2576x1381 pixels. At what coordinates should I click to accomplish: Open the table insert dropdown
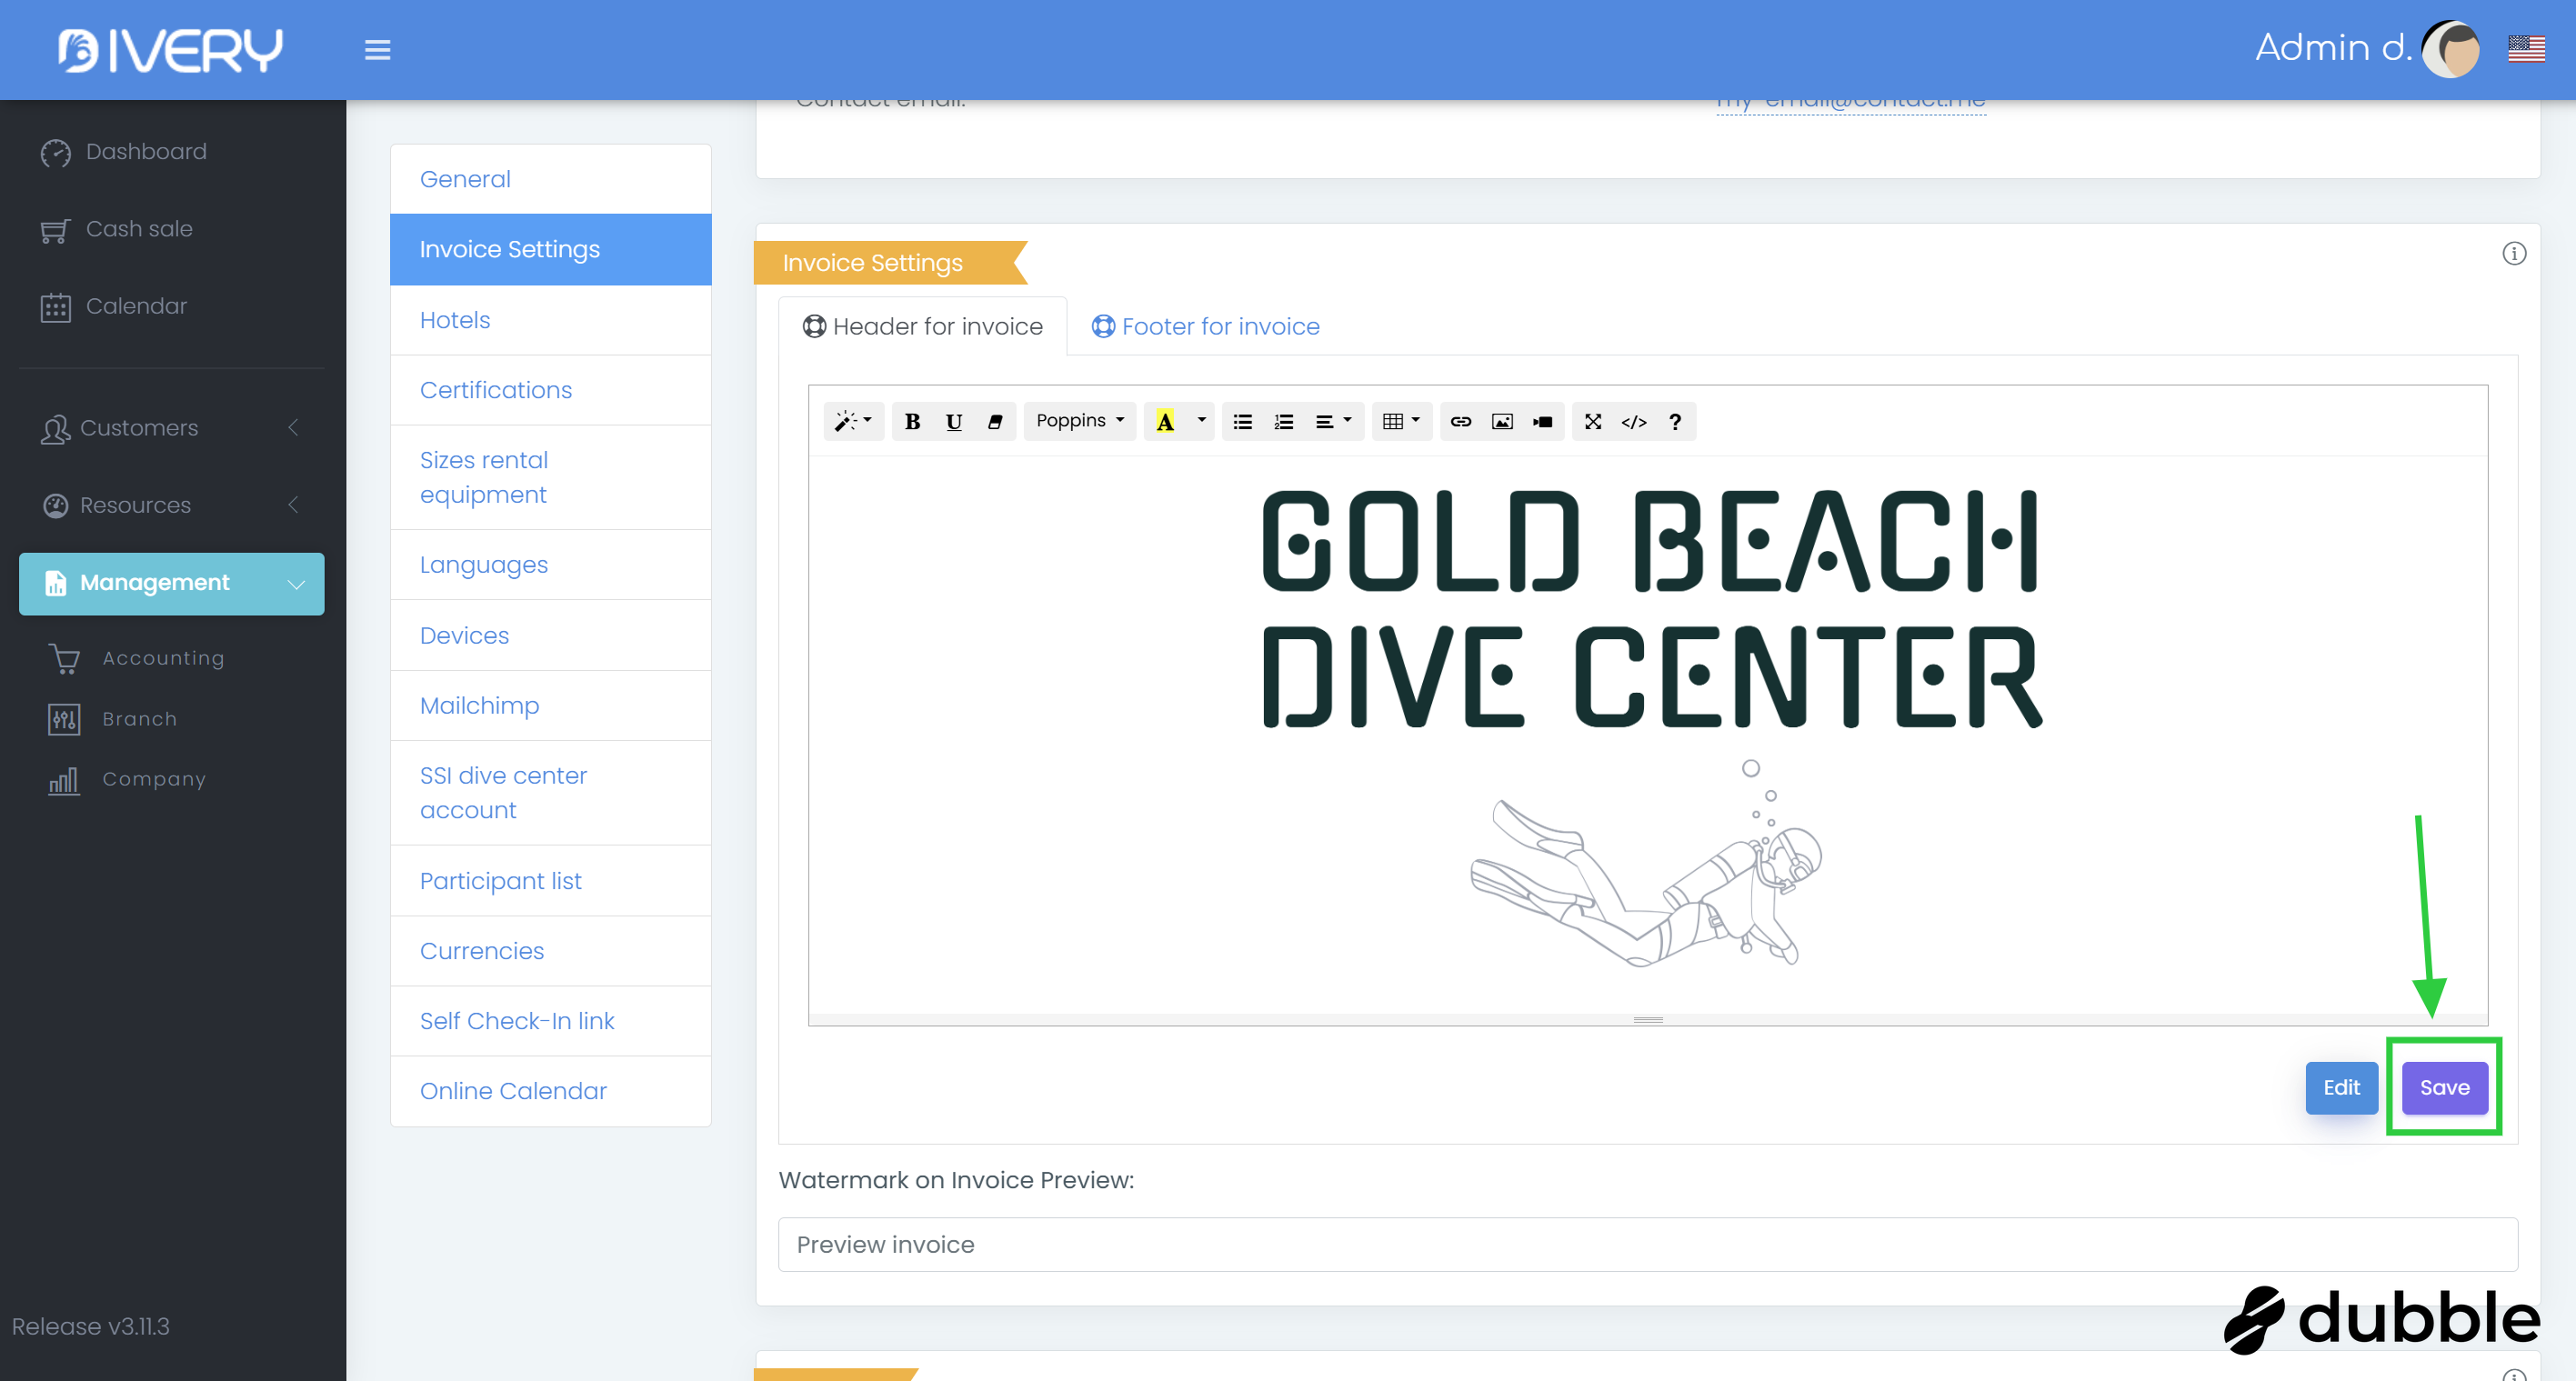(1400, 421)
